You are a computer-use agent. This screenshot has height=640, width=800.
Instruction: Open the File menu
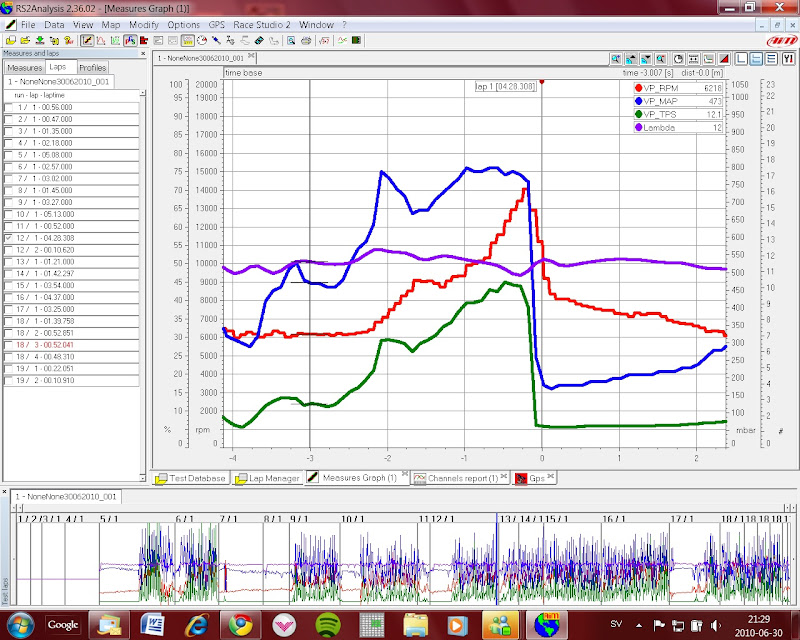(x=28, y=24)
